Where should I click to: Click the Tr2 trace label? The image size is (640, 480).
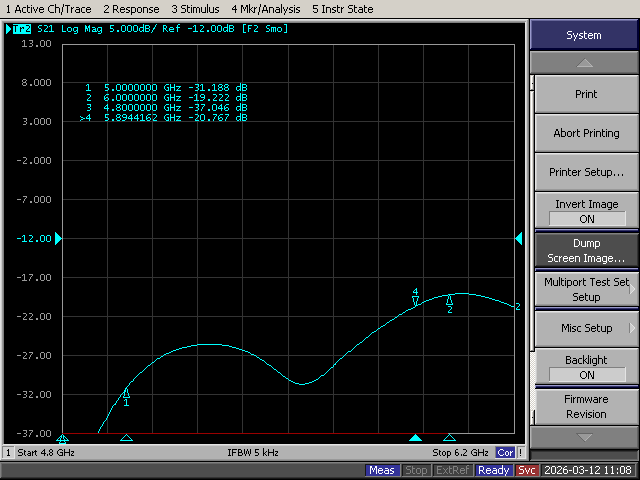[20, 29]
